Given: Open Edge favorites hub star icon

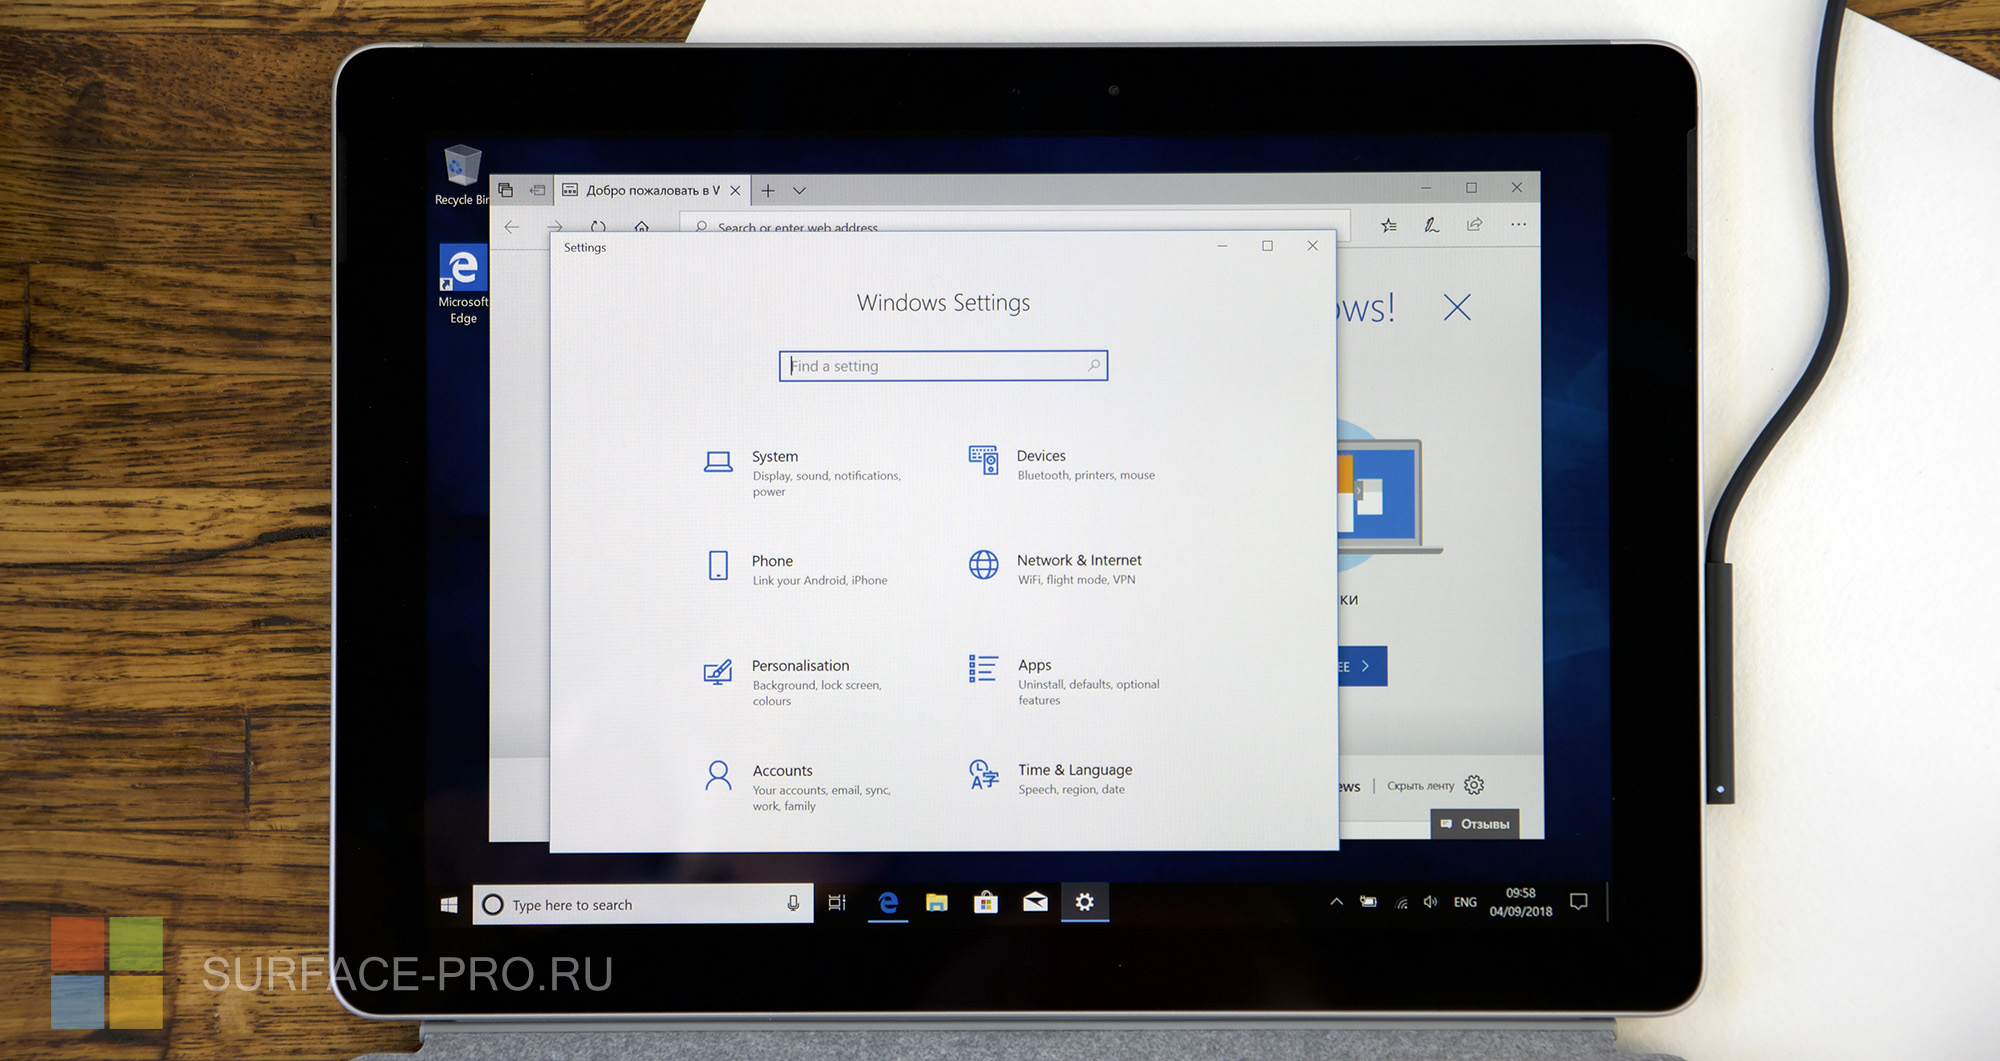Looking at the screenshot, I should click(1389, 225).
